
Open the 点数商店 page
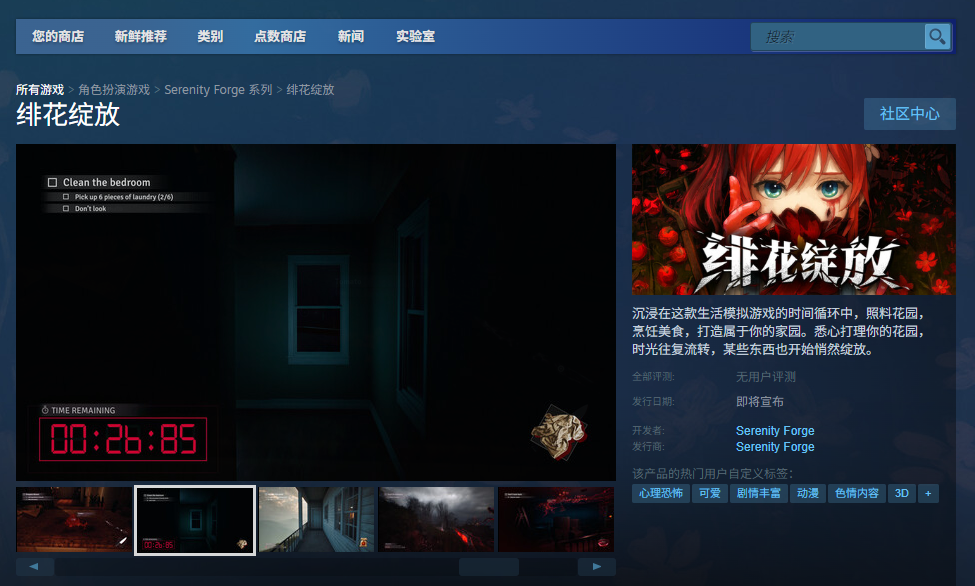point(280,36)
